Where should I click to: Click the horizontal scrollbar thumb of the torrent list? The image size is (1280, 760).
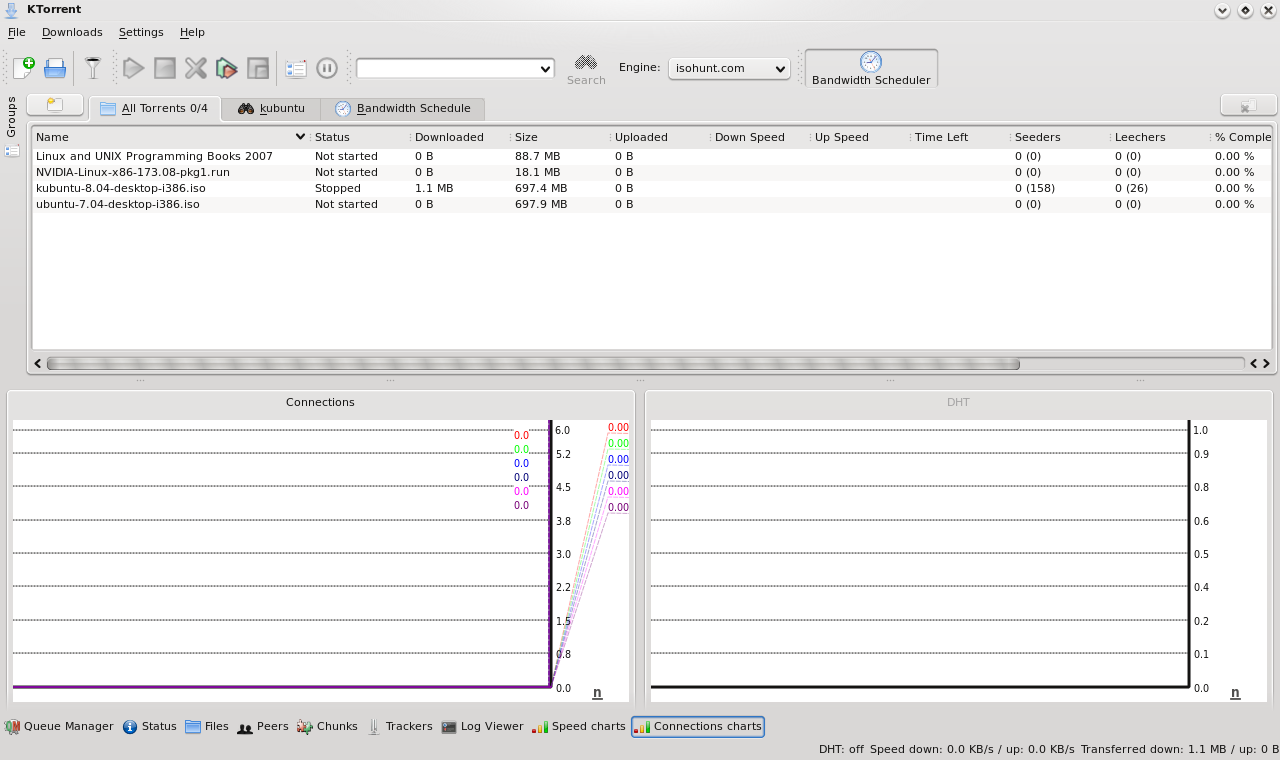pyautogui.click(x=533, y=364)
